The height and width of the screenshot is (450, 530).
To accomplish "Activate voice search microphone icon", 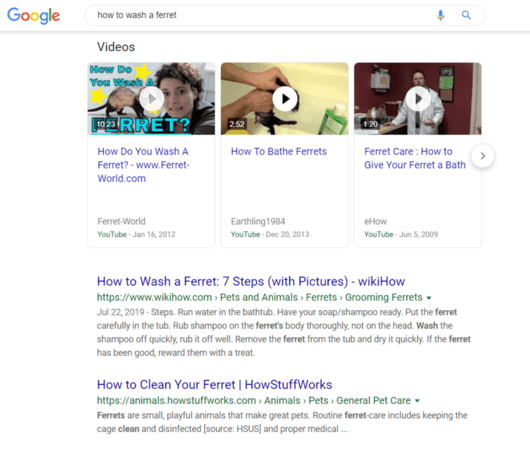I will (x=440, y=15).
